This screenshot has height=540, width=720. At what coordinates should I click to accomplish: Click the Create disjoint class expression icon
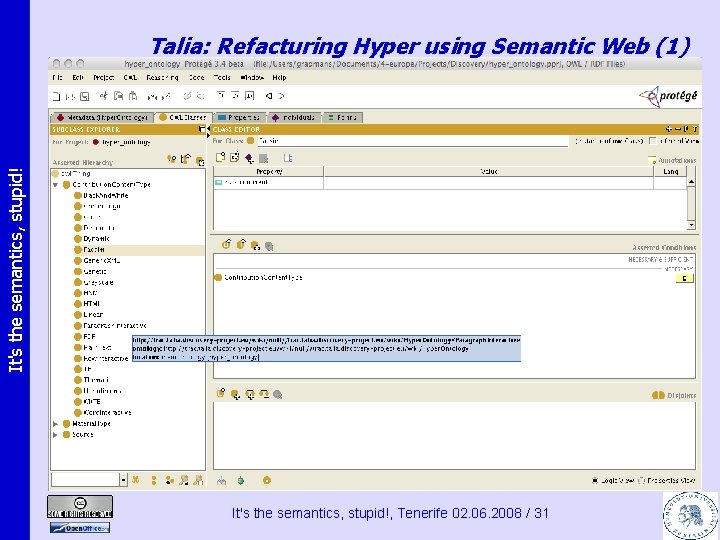221,394
